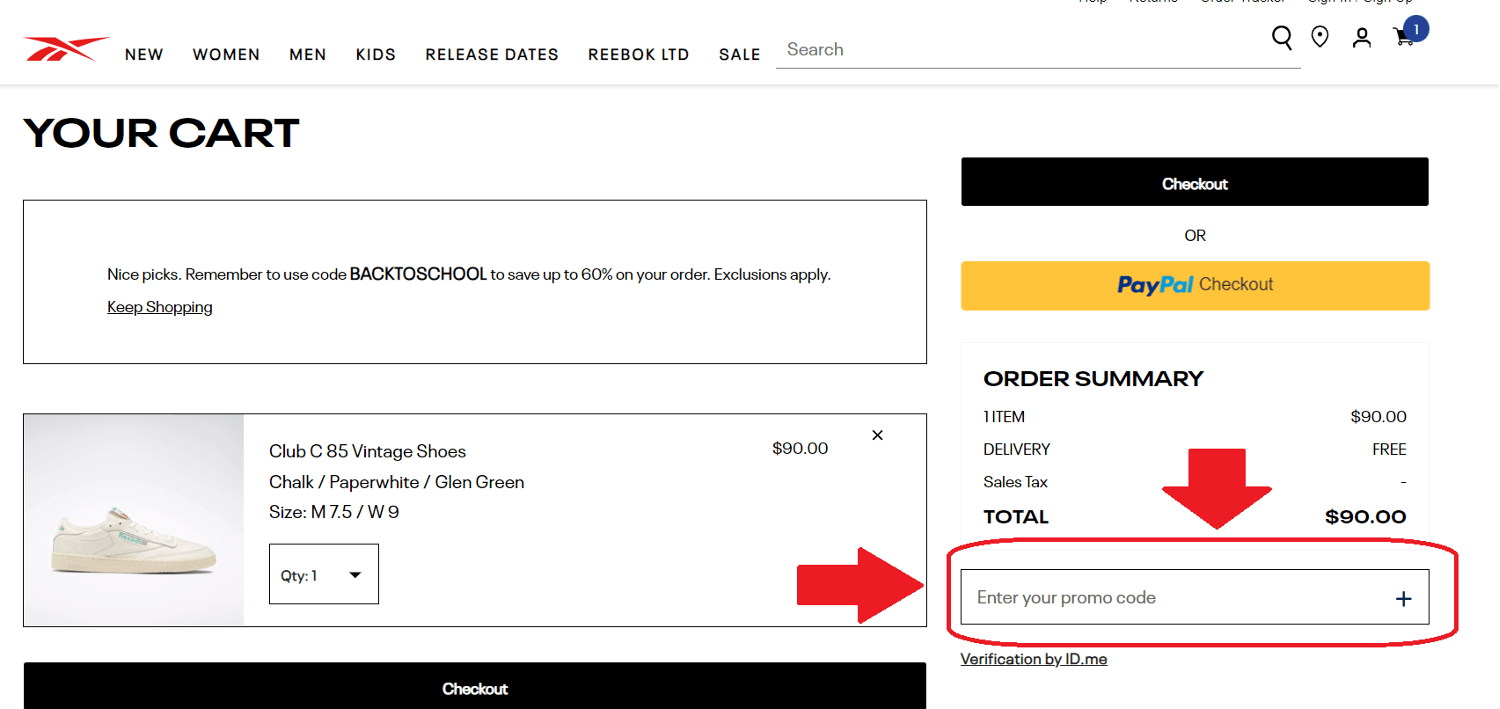Image resolution: width=1500 pixels, height=709 pixels.
Task: Open Verification by ID.me link
Action: [x=1034, y=658]
